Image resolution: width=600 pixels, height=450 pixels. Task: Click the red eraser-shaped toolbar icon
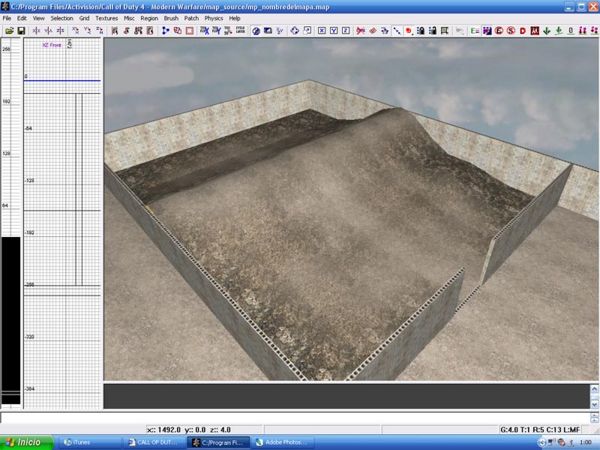(373, 31)
